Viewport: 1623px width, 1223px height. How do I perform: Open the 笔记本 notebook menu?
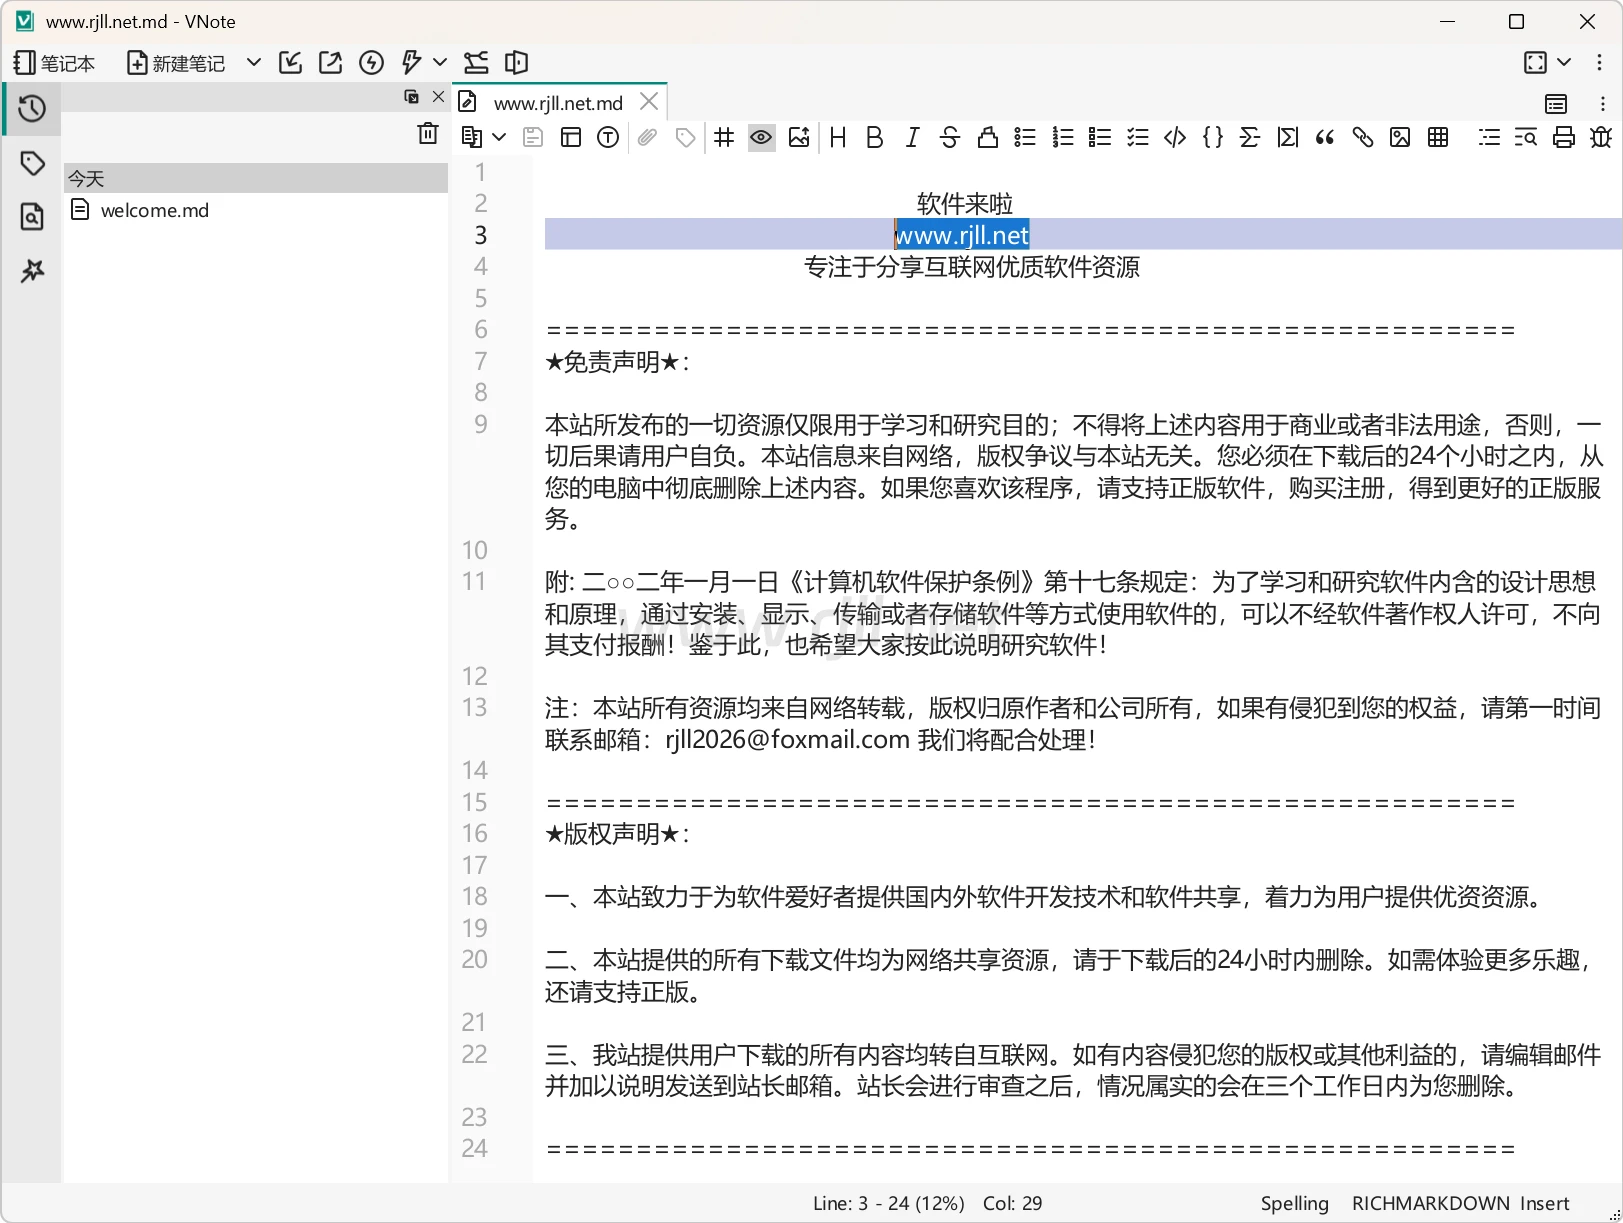55,63
